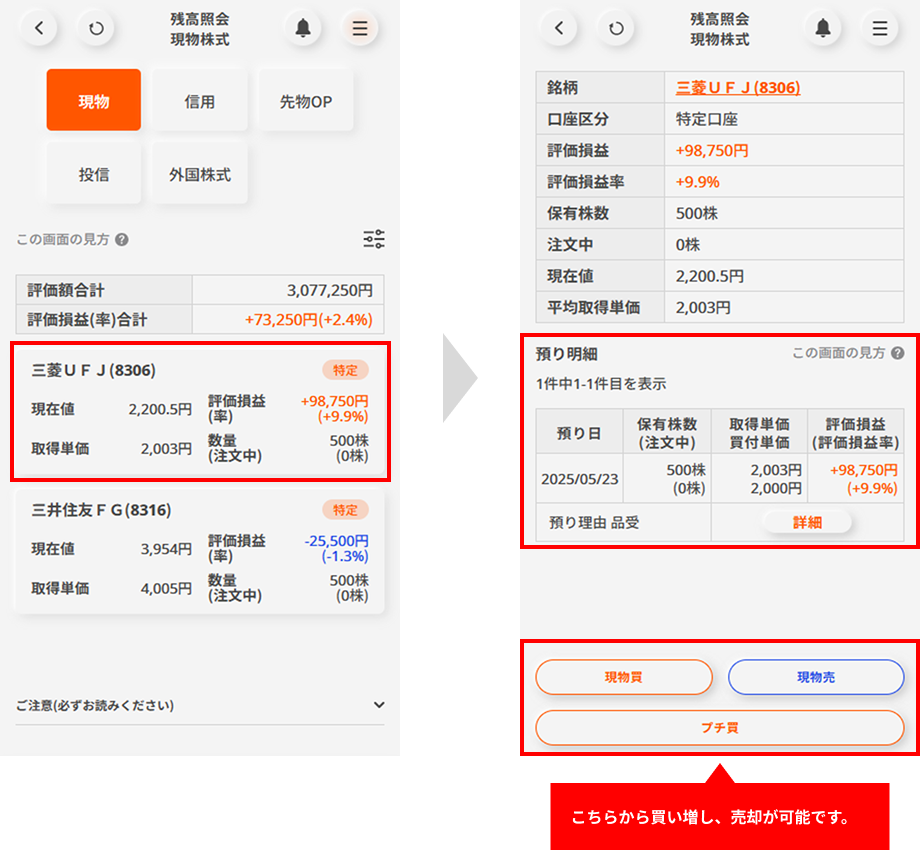Open the 外国株式 tab
Viewport: 920px width, 850px height.
[200, 174]
